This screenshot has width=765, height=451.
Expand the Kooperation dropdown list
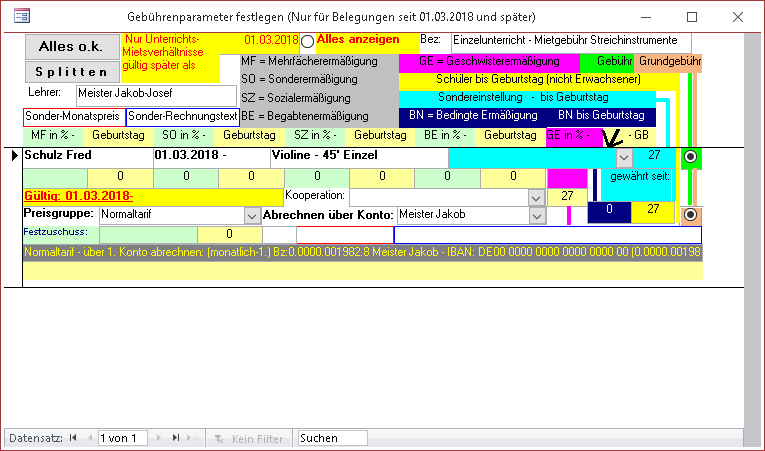coord(537,196)
